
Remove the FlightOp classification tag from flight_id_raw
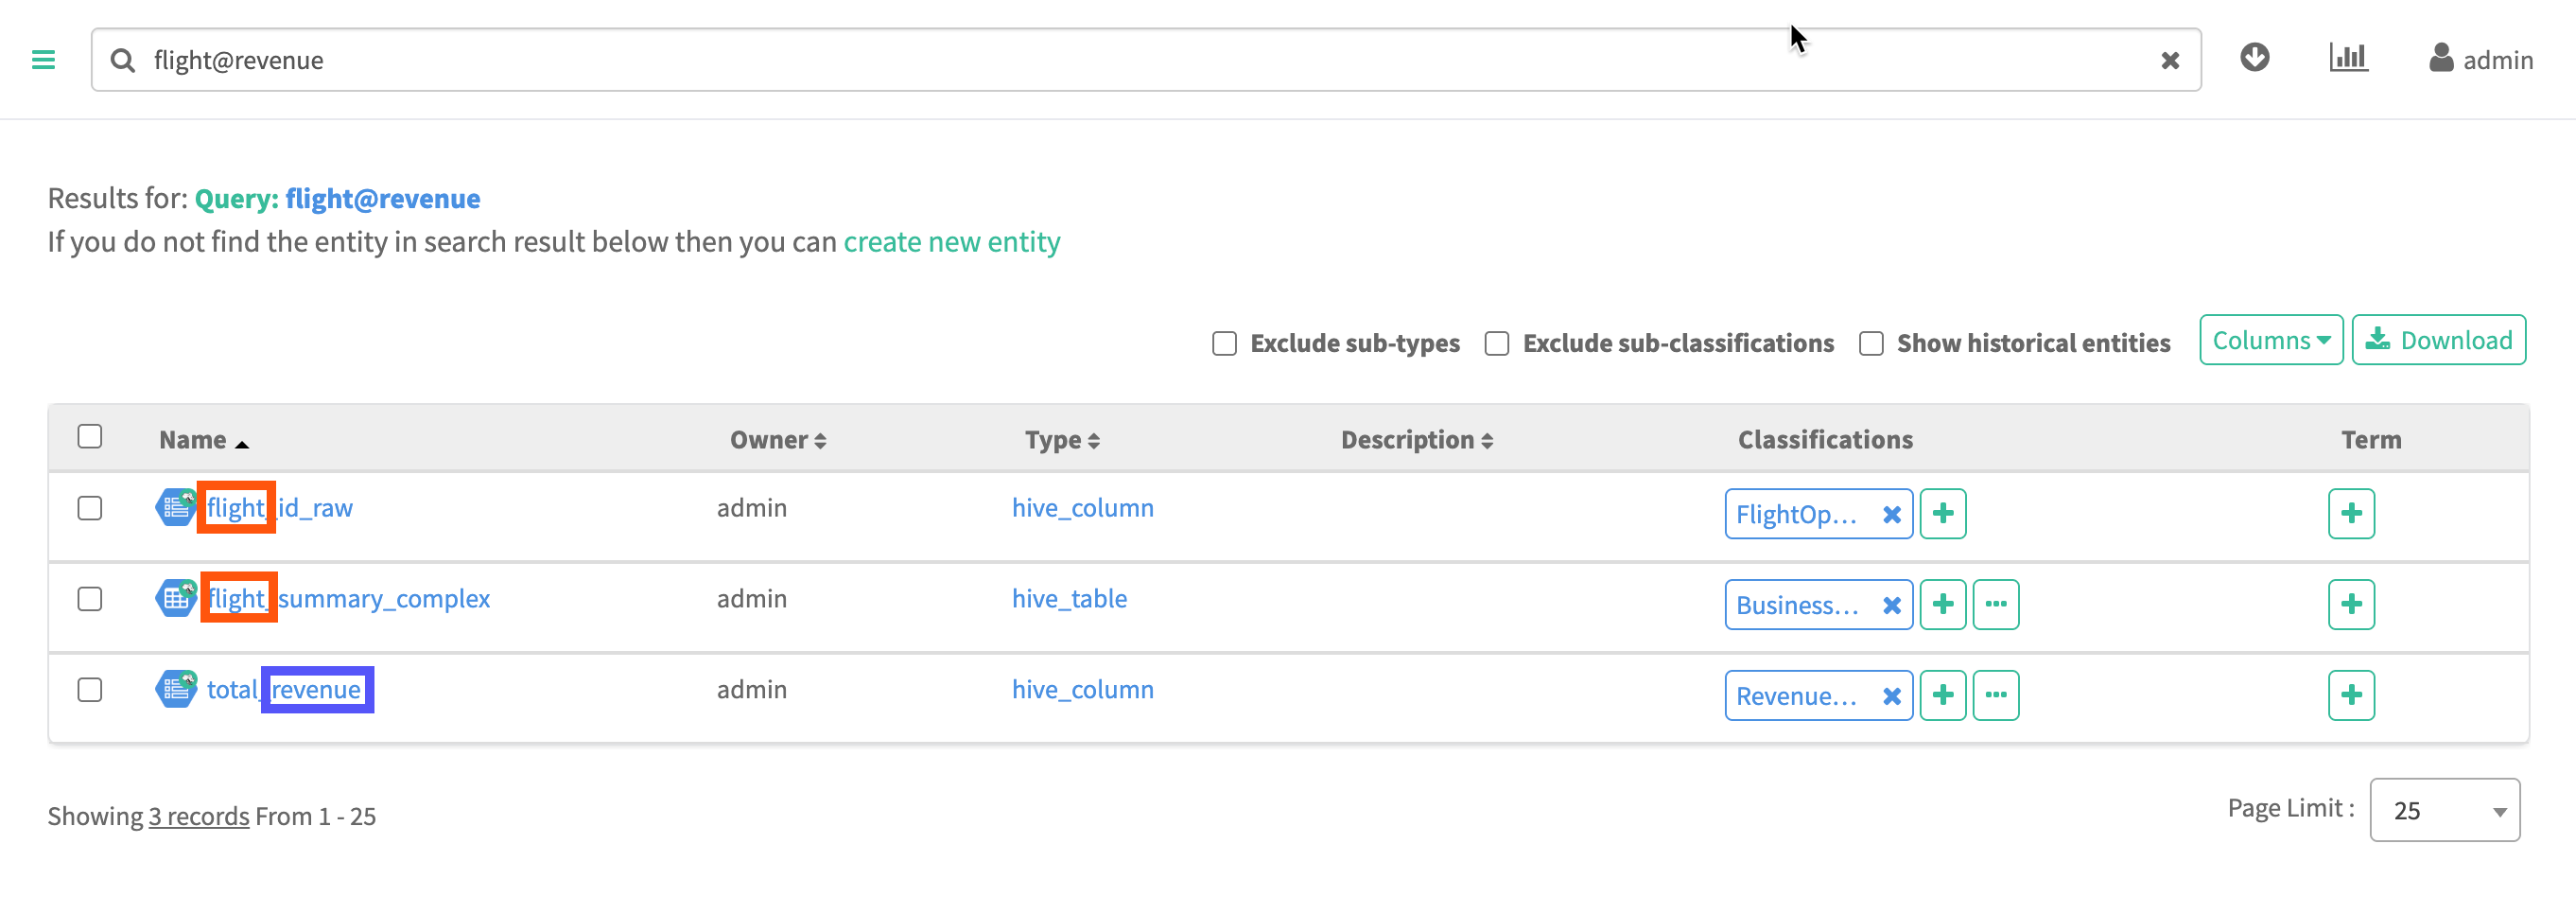pos(1891,514)
